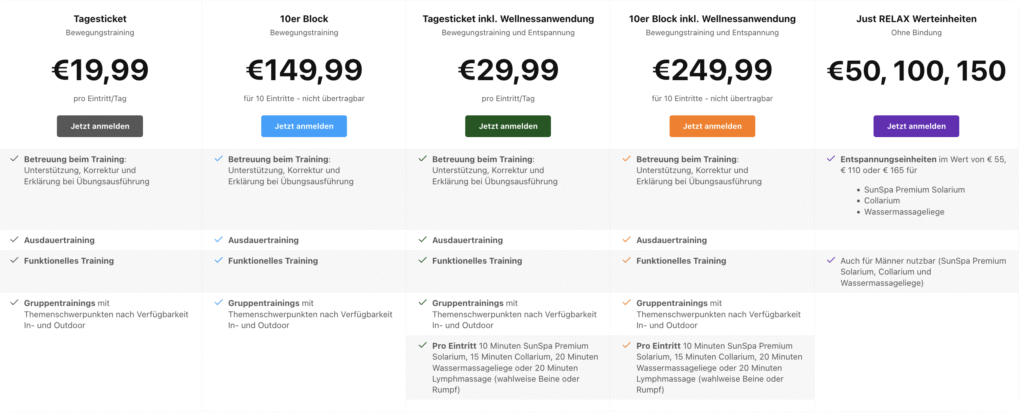
Task: Click the Just RELAX Werteinheiten heading
Action: click(916, 19)
